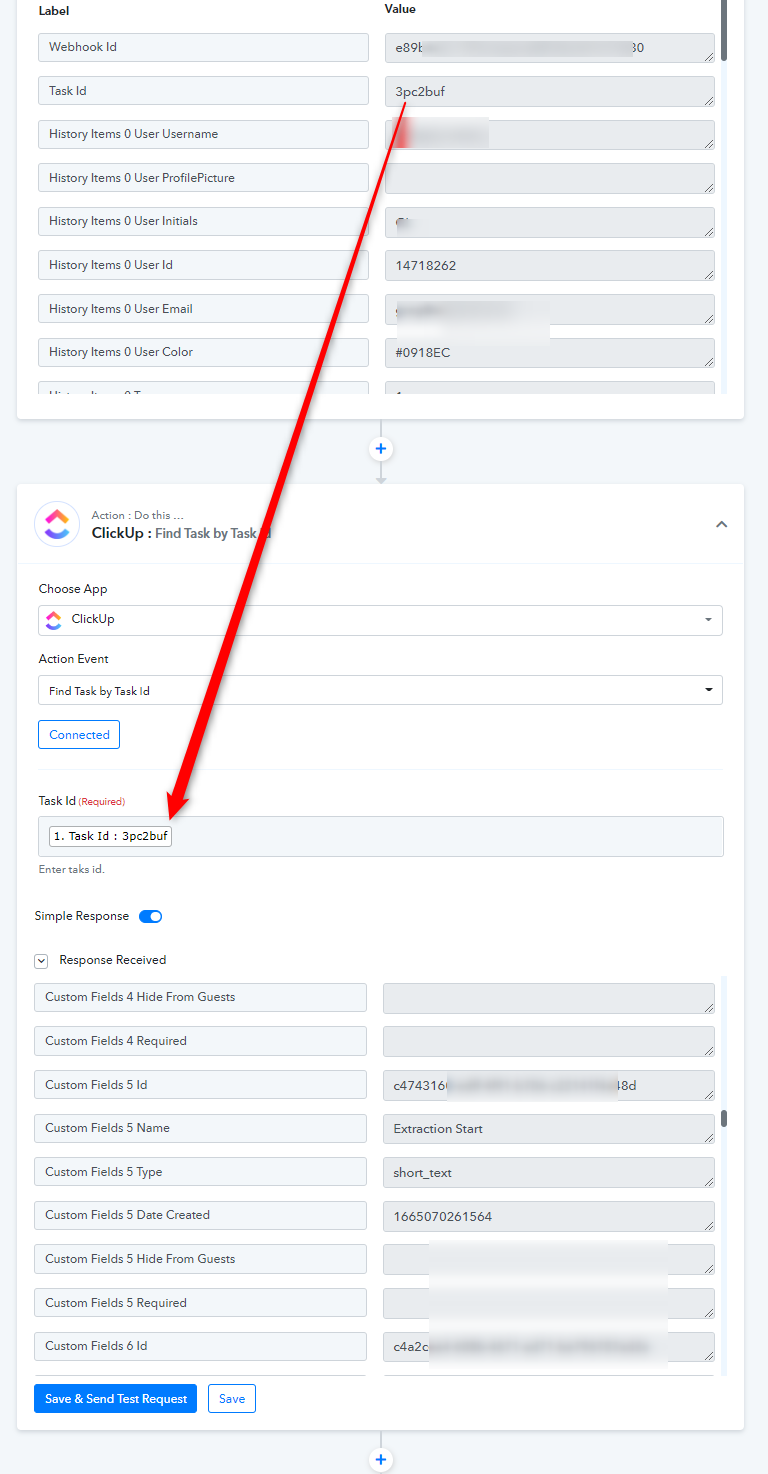The image size is (768, 1474).
Task: Click Save & Send Test Request
Action: [116, 1398]
